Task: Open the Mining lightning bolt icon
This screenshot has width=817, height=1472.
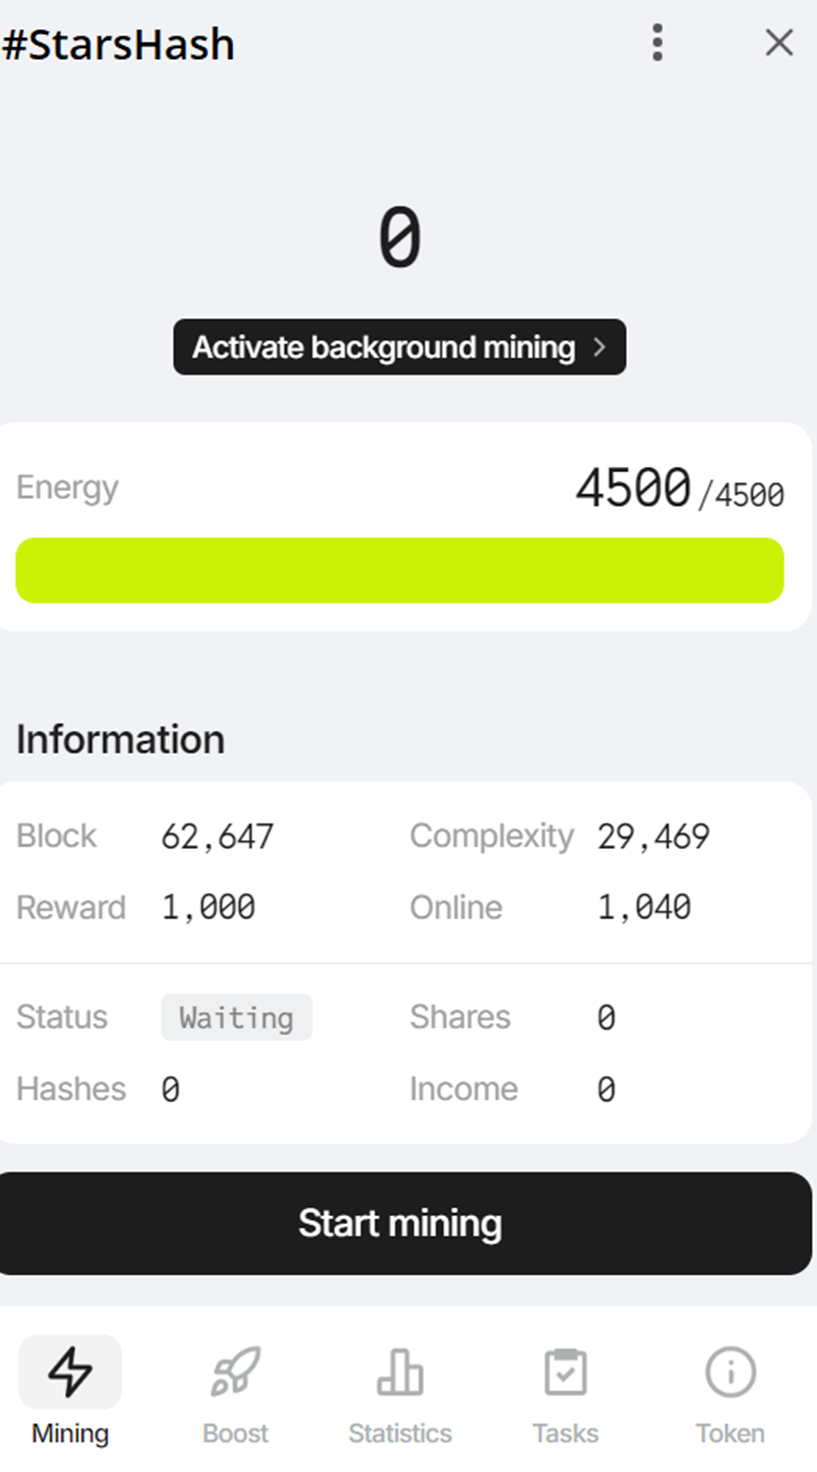Action: pyautogui.click(x=70, y=1371)
